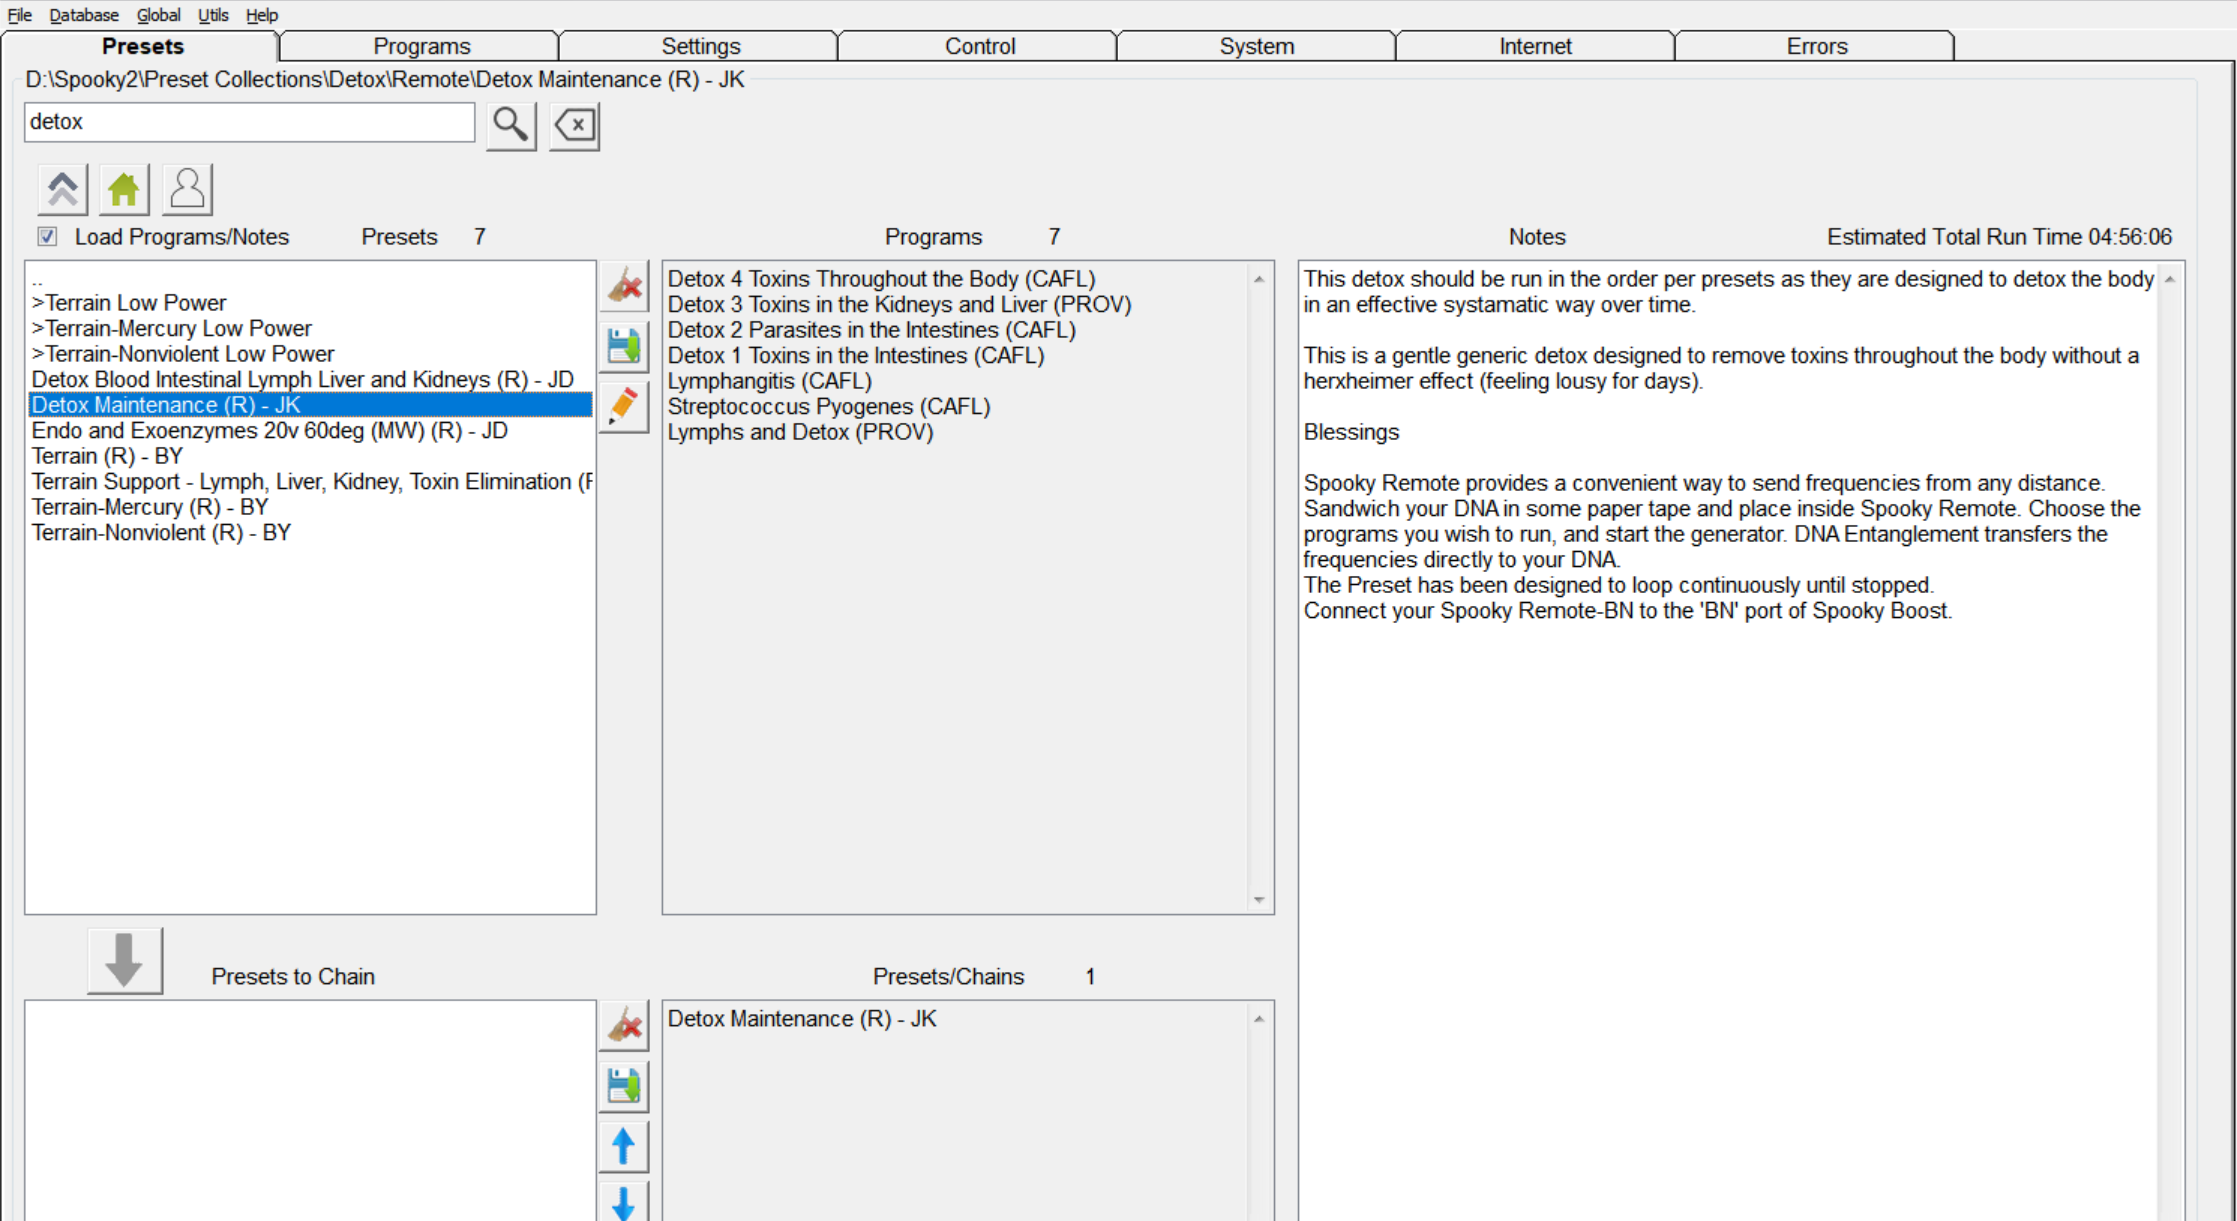Click the magnifying glass search icon
Screen dimensions: 2237x1221
511,126
